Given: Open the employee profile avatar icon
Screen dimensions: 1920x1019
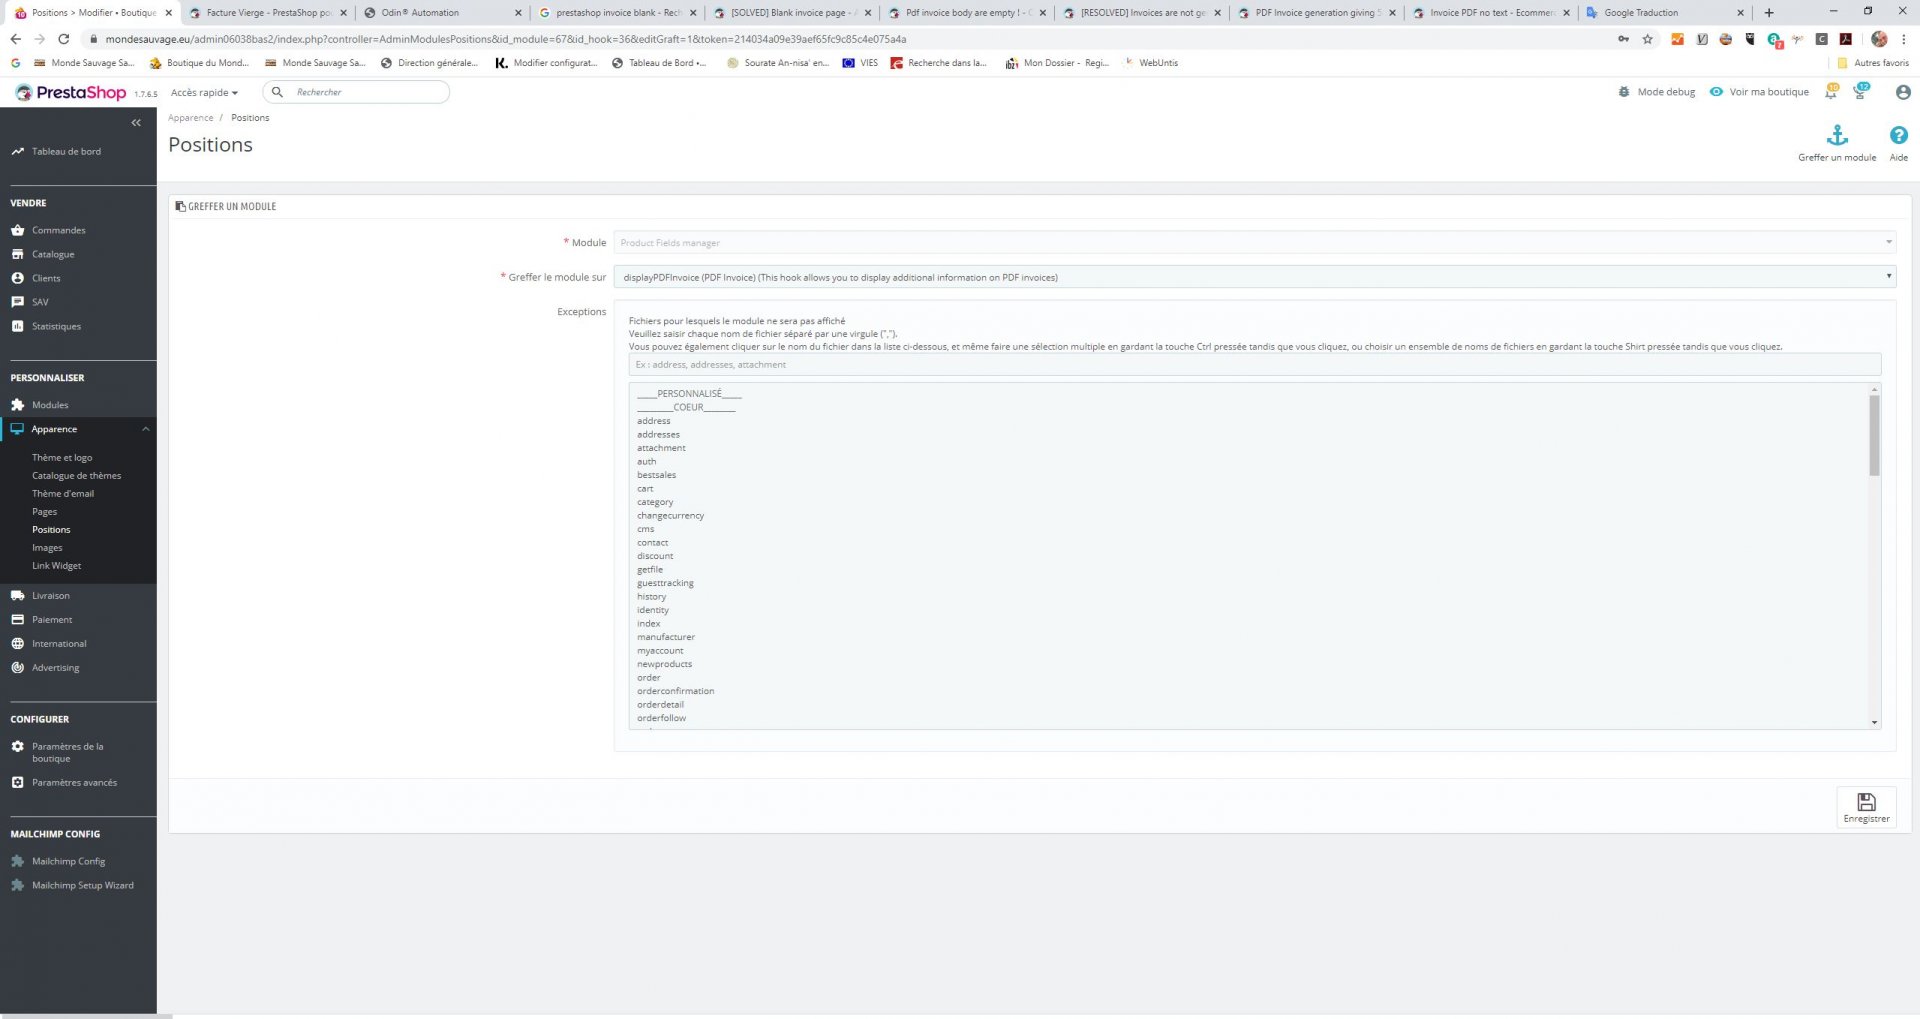Looking at the screenshot, I should [x=1903, y=92].
